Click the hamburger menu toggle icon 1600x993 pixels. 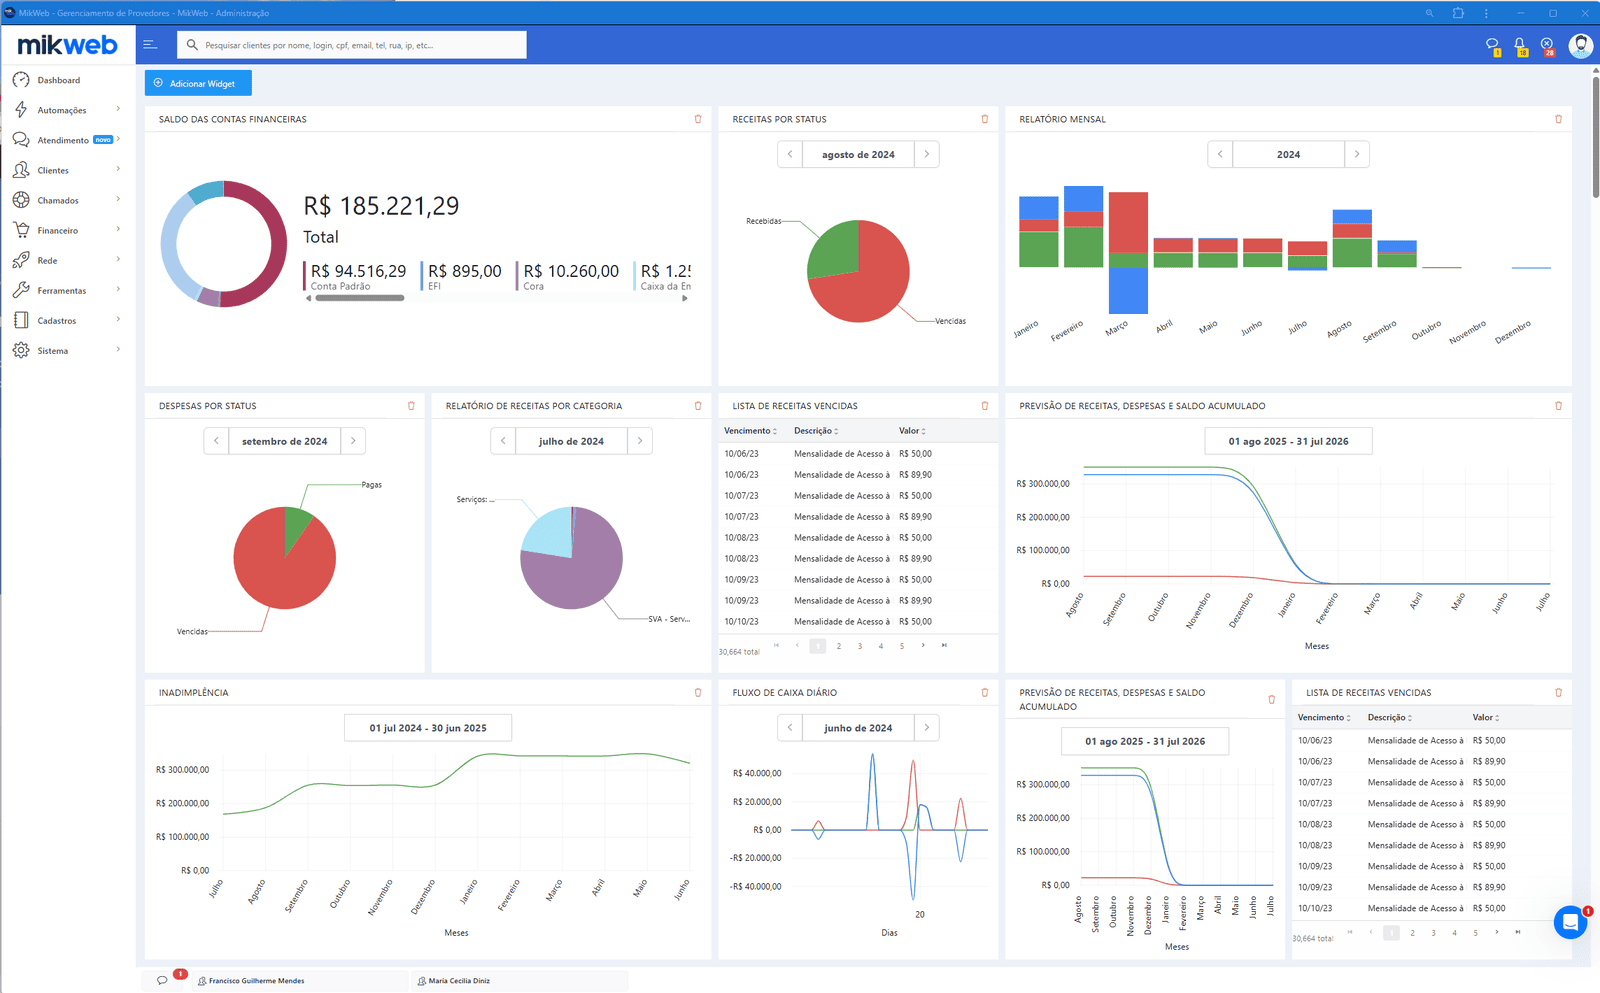(x=150, y=45)
